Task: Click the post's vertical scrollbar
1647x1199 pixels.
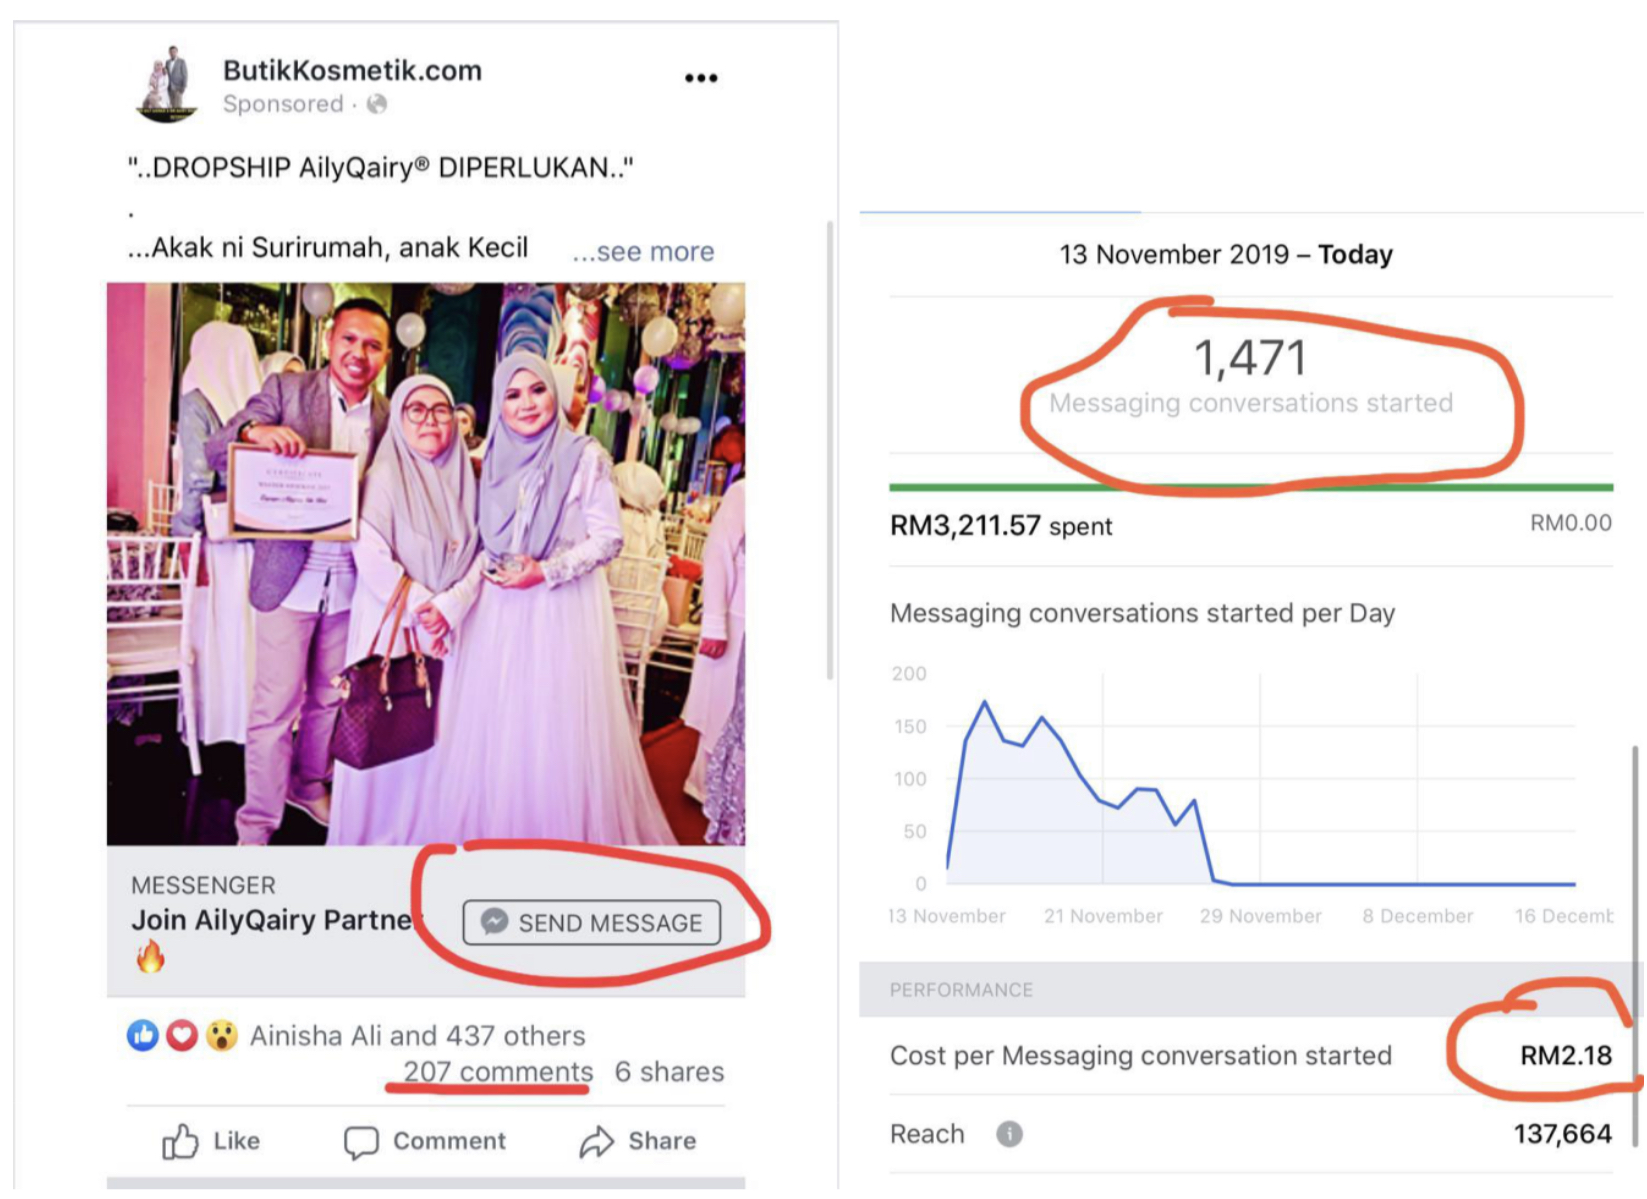Action: (829, 450)
